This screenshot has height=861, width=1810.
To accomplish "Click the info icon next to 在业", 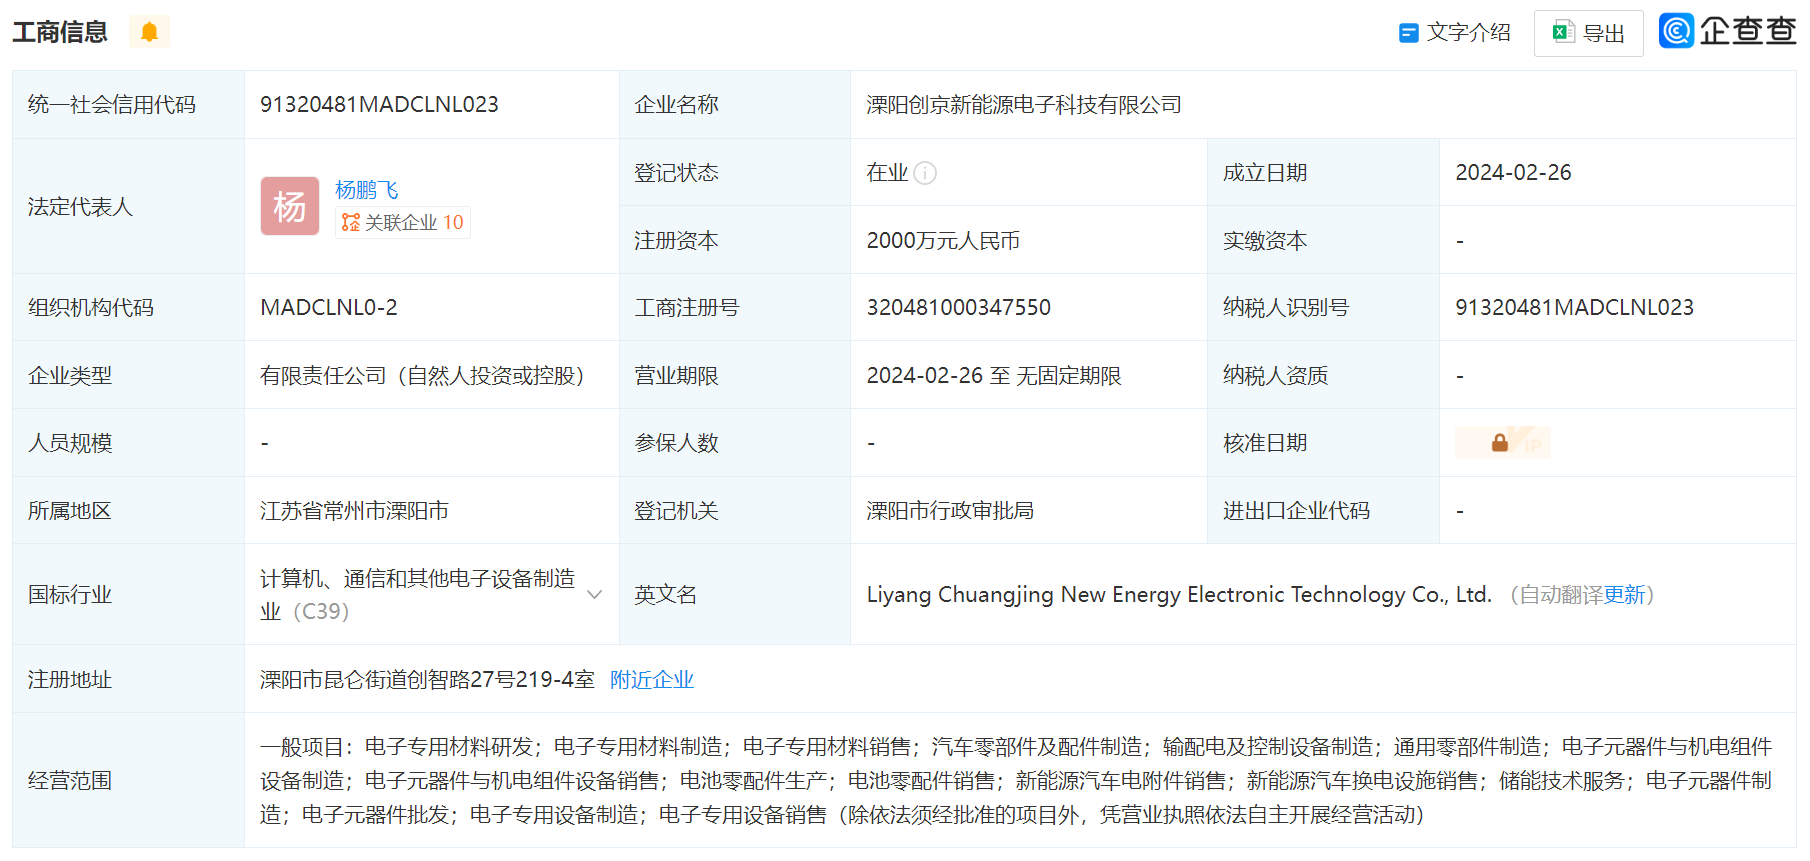I will coord(926,173).
